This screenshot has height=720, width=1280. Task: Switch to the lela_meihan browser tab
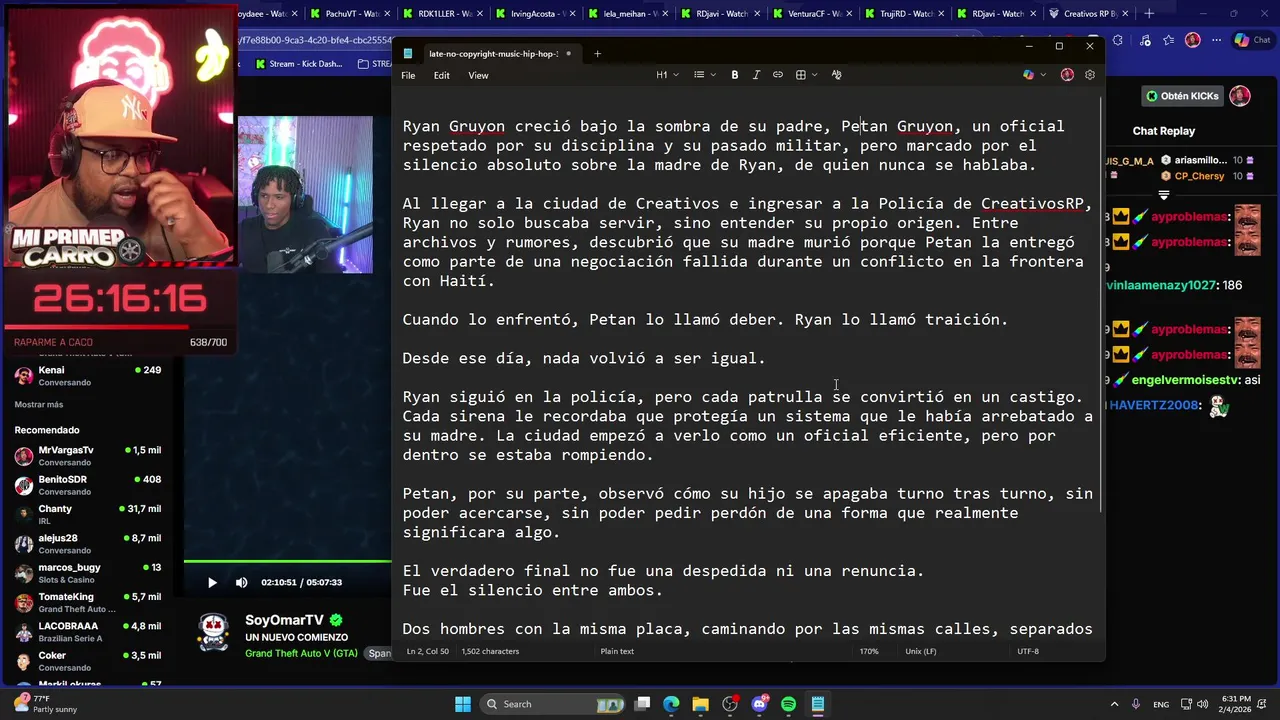click(627, 13)
